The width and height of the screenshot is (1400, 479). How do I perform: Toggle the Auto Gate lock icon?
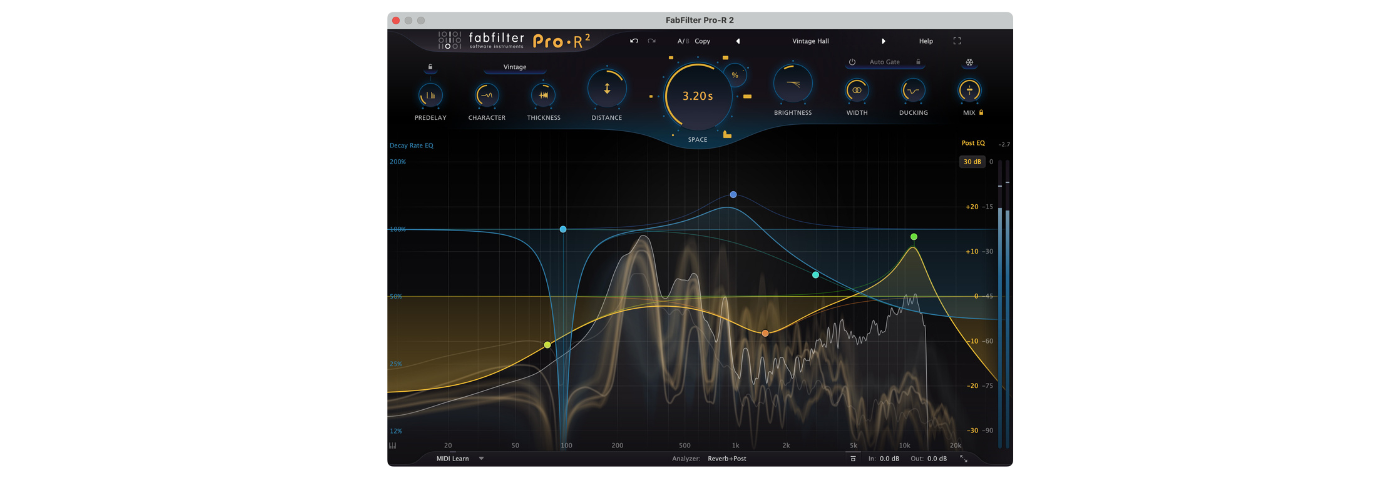(918, 62)
